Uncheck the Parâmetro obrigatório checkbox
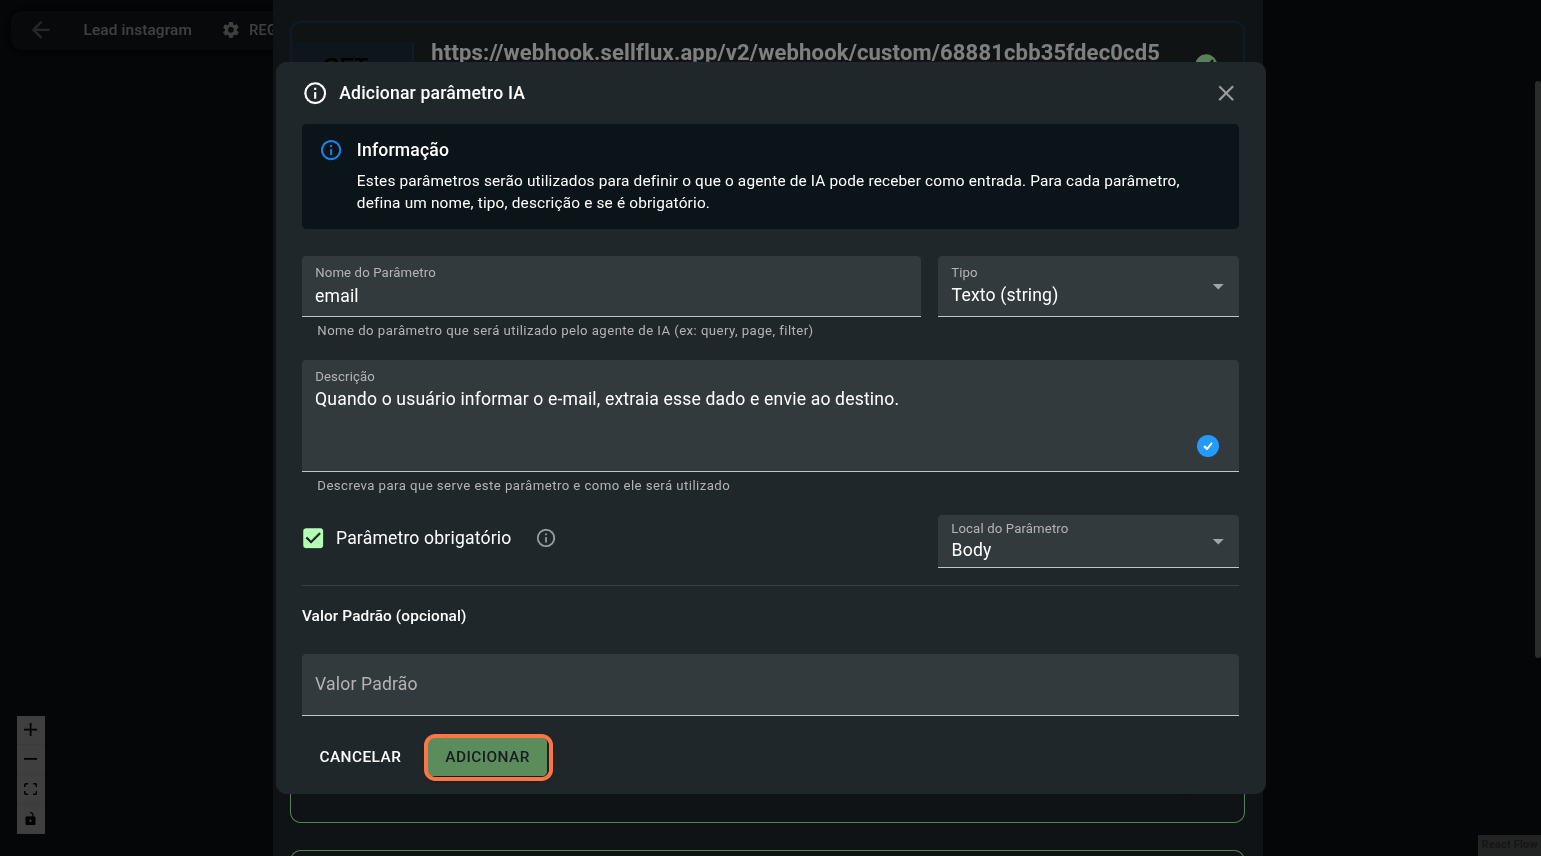This screenshot has height=856, width=1541. click(x=313, y=538)
